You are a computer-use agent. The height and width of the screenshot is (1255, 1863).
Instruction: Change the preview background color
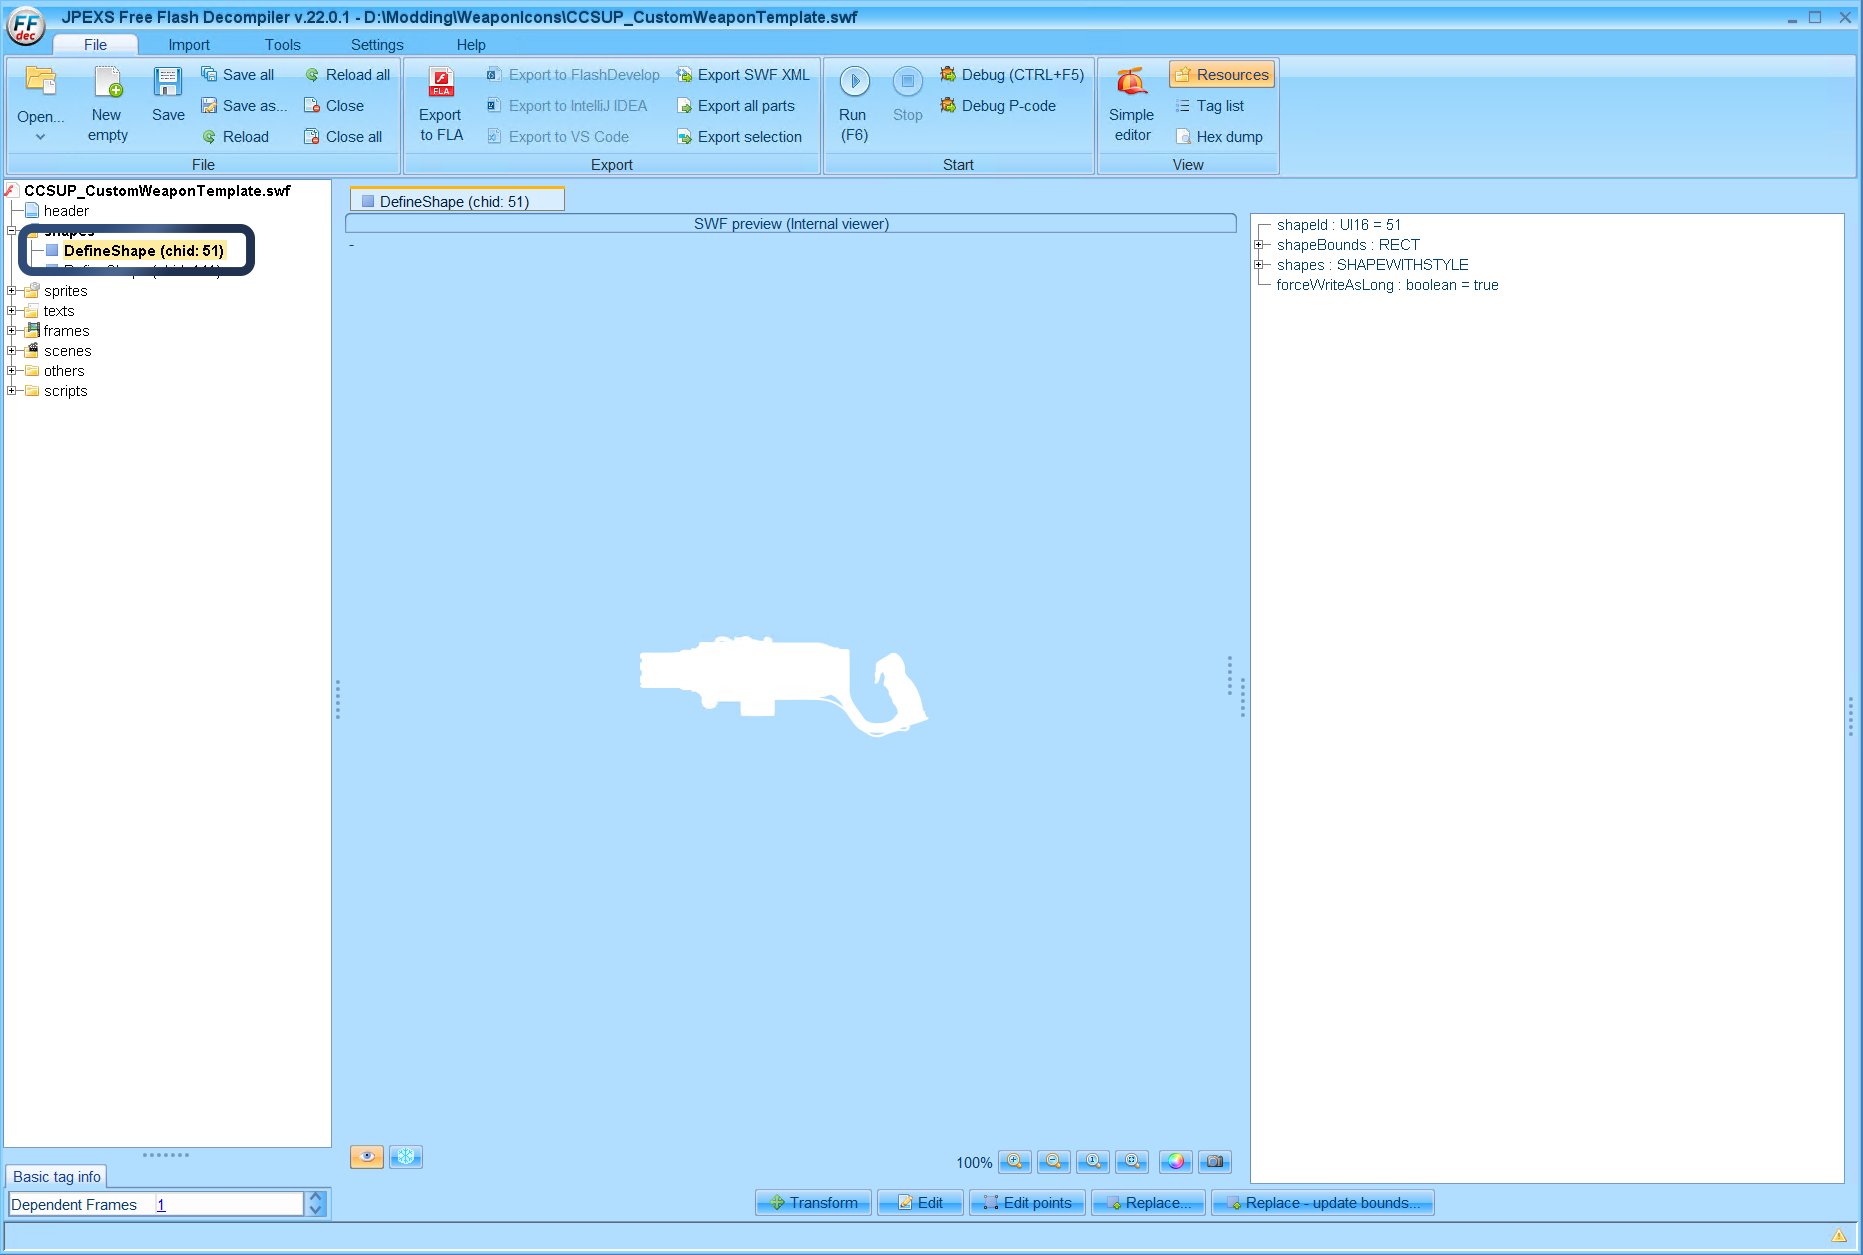(1175, 1161)
